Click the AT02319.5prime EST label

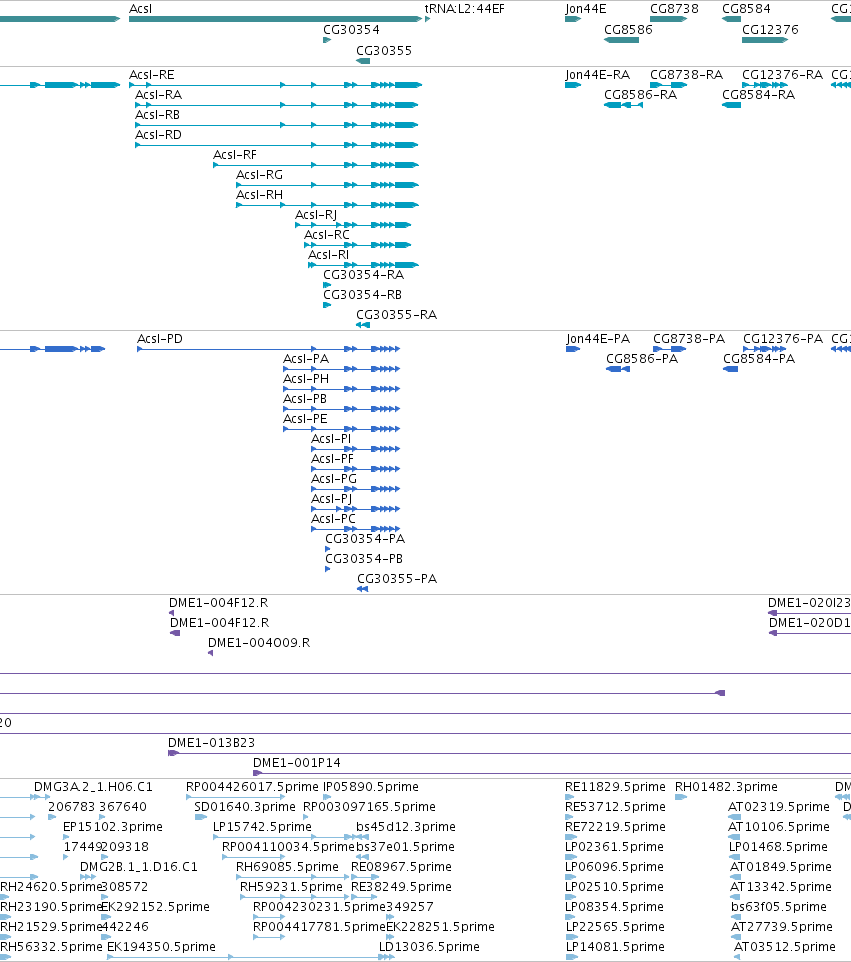pyautogui.click(x=779, y=807)
